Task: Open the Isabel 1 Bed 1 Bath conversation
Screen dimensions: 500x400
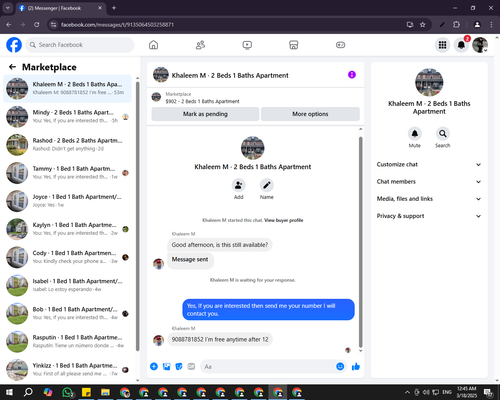Action: pos(67,285)
